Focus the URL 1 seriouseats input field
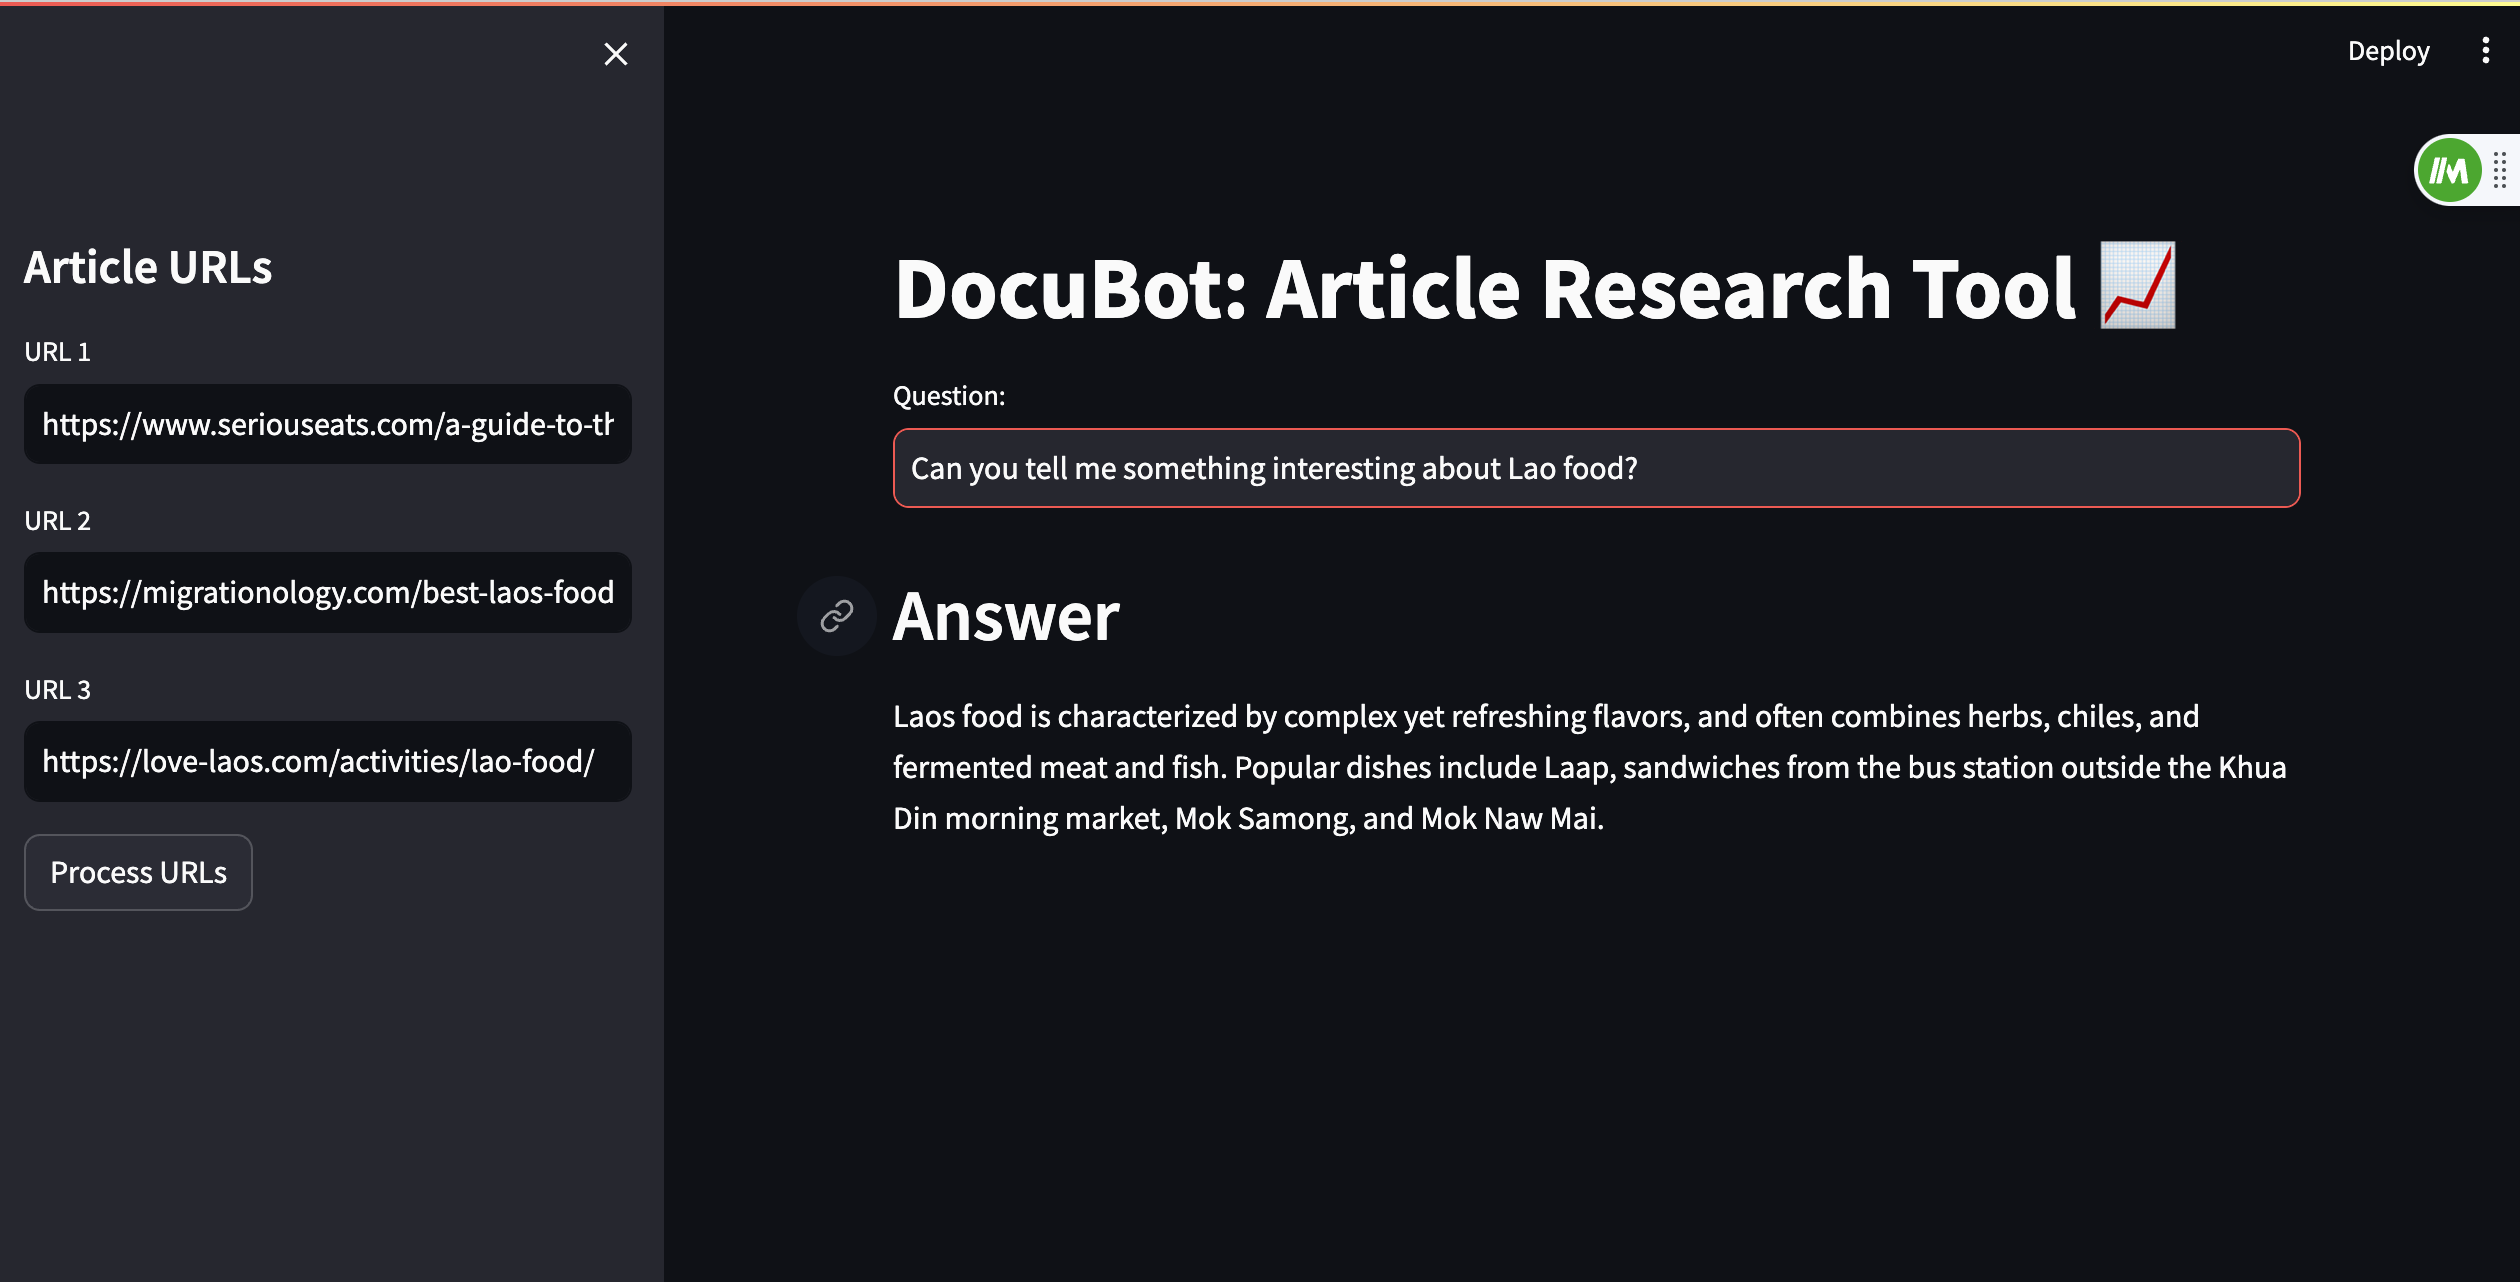2520x1282 pixels. point(327,424)
